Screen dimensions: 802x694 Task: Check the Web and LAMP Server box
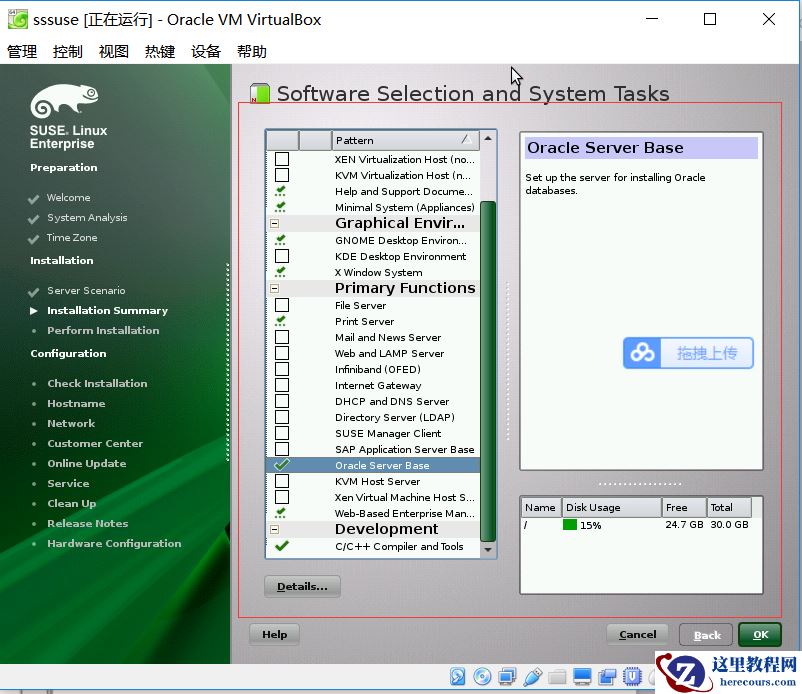tap(282, 353)
